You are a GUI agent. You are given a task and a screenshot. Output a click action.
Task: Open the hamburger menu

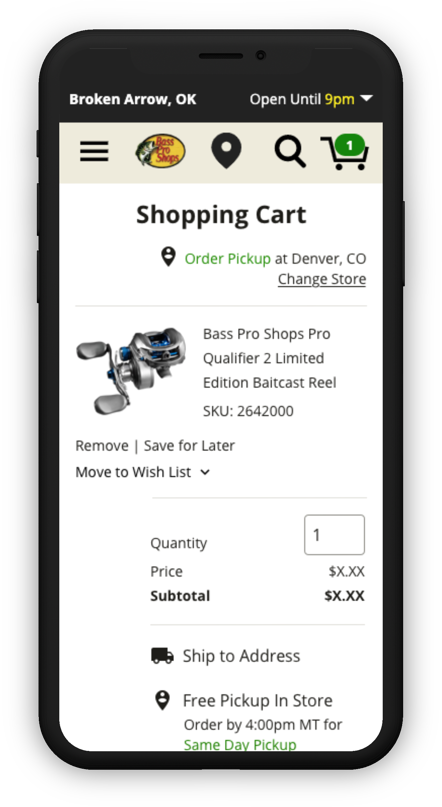pyautogui.click(x=94, y=151)
